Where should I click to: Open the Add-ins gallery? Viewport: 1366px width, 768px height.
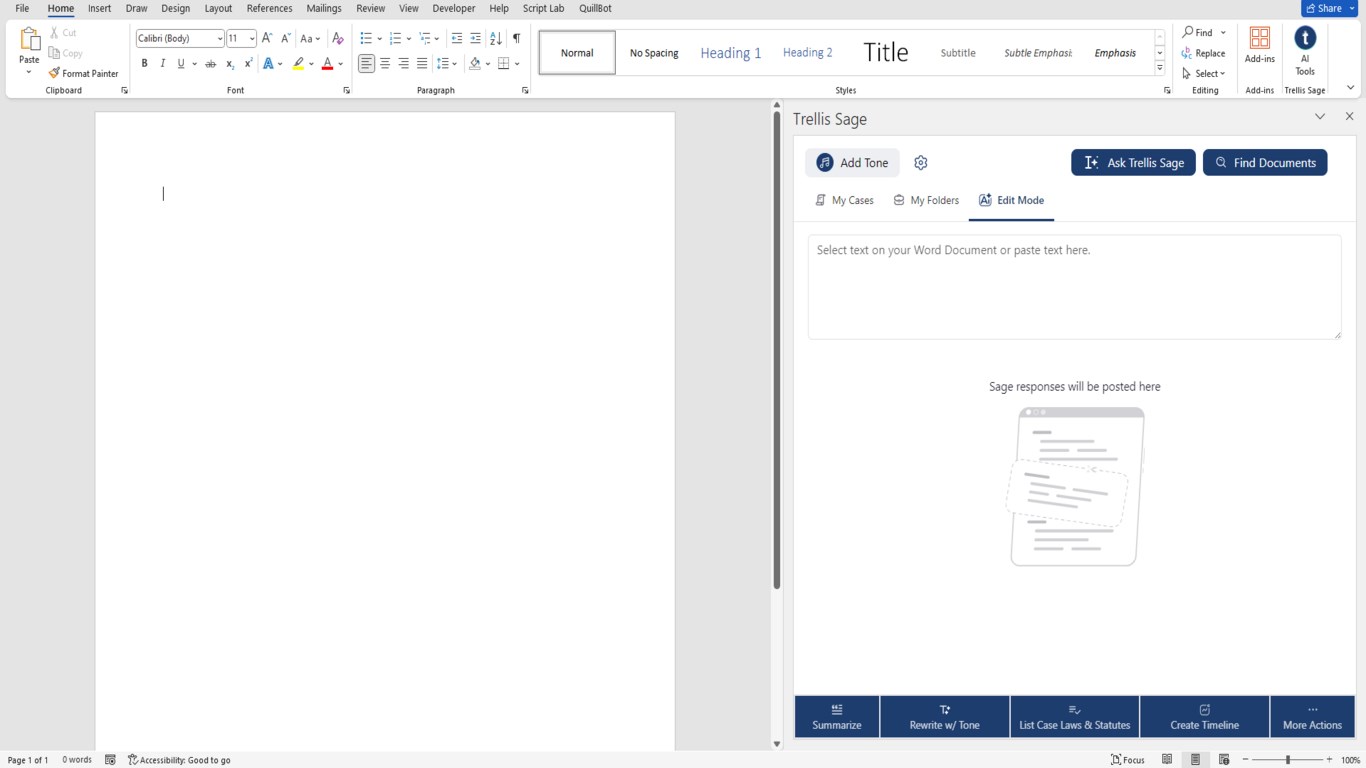pos(1260,46)
